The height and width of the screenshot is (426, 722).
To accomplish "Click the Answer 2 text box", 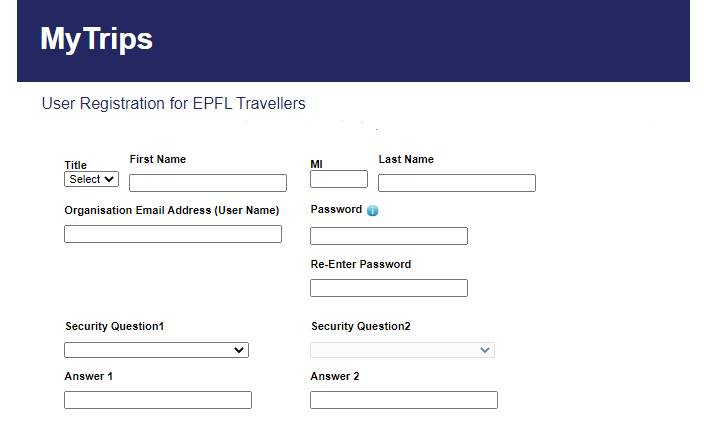I will (404, 400).
